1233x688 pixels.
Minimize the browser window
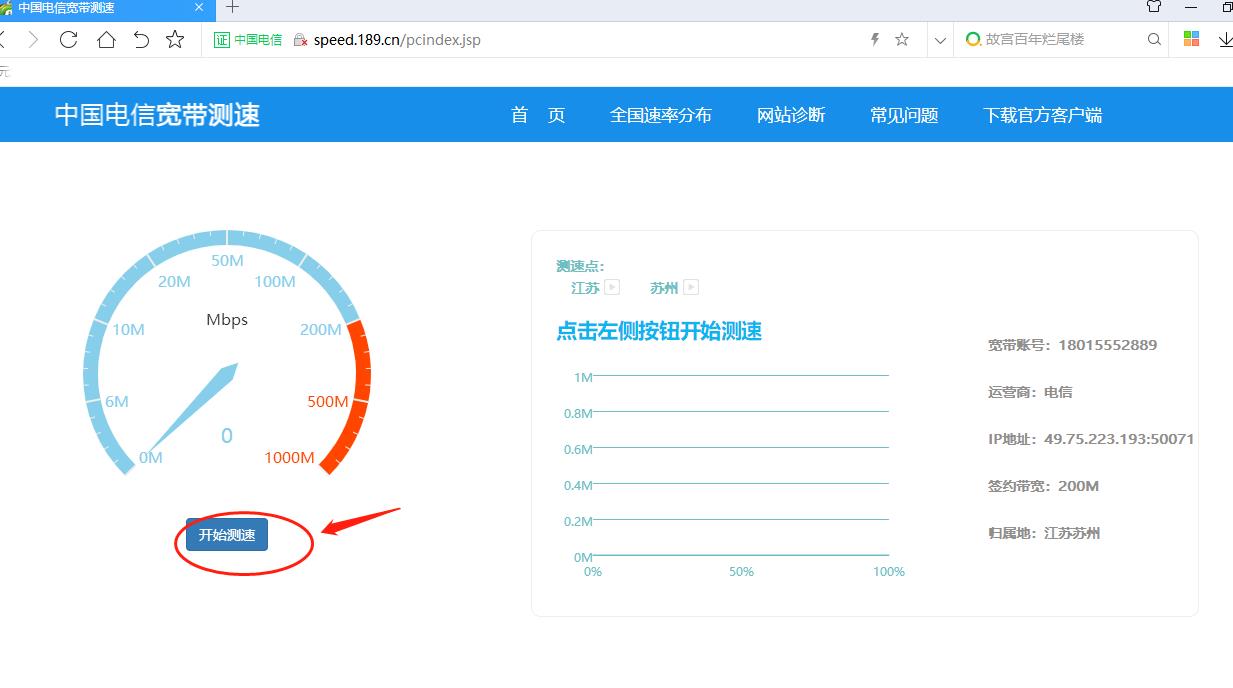coord(1191,7)
